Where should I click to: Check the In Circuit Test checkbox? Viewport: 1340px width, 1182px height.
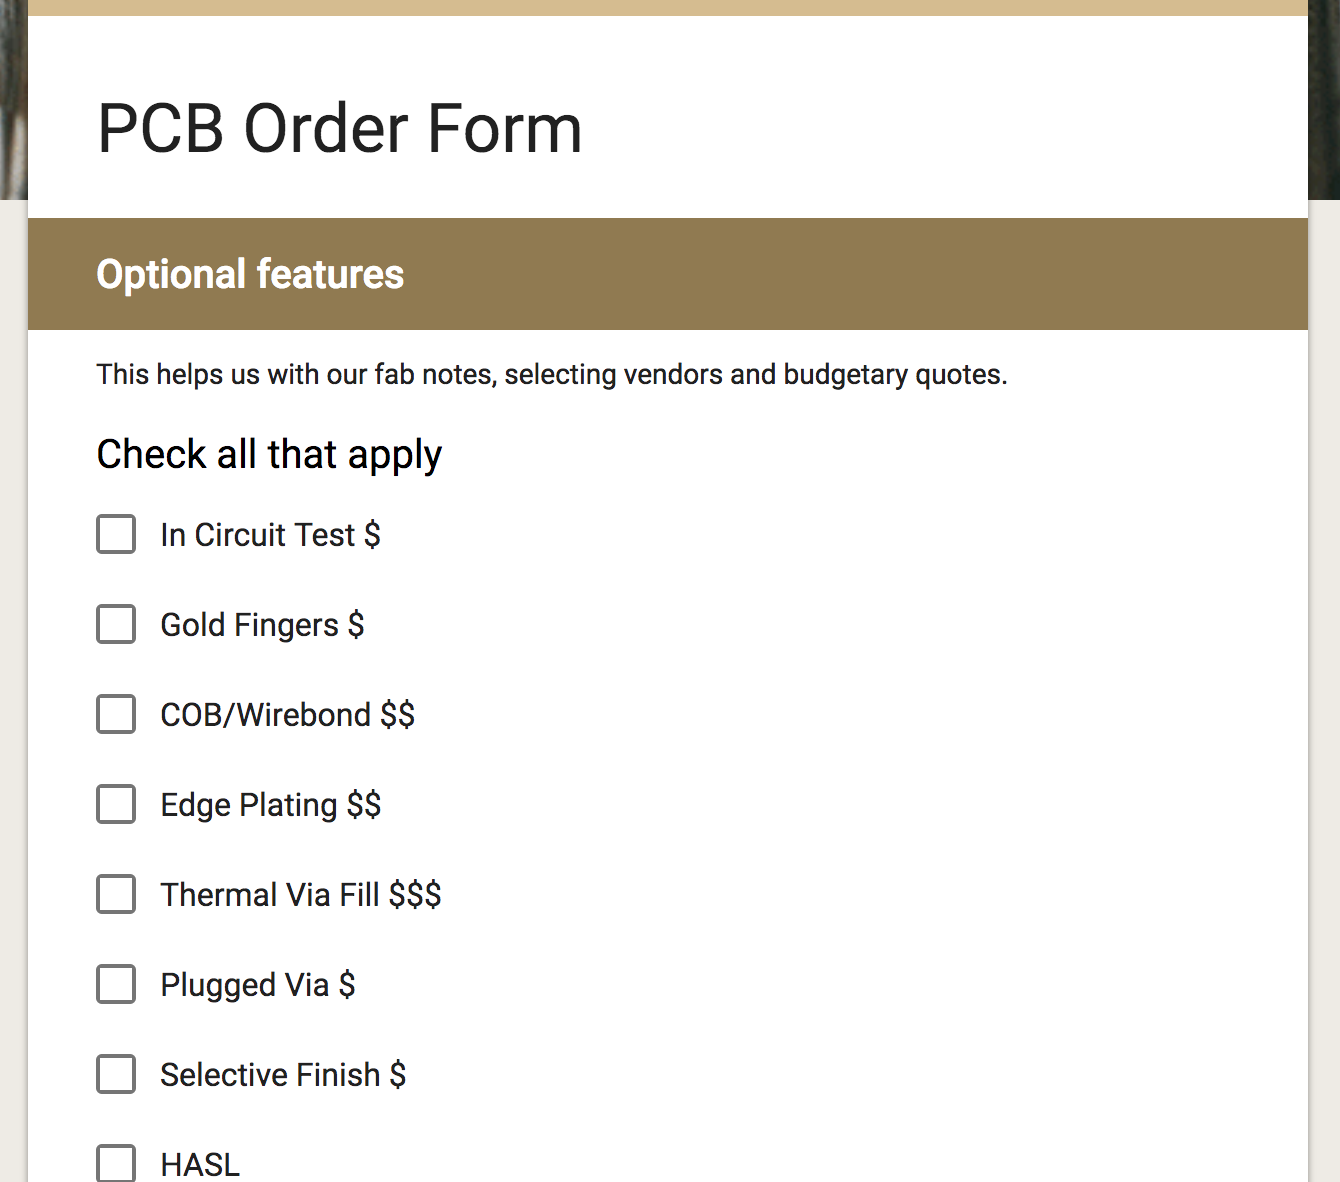[116, 534]
